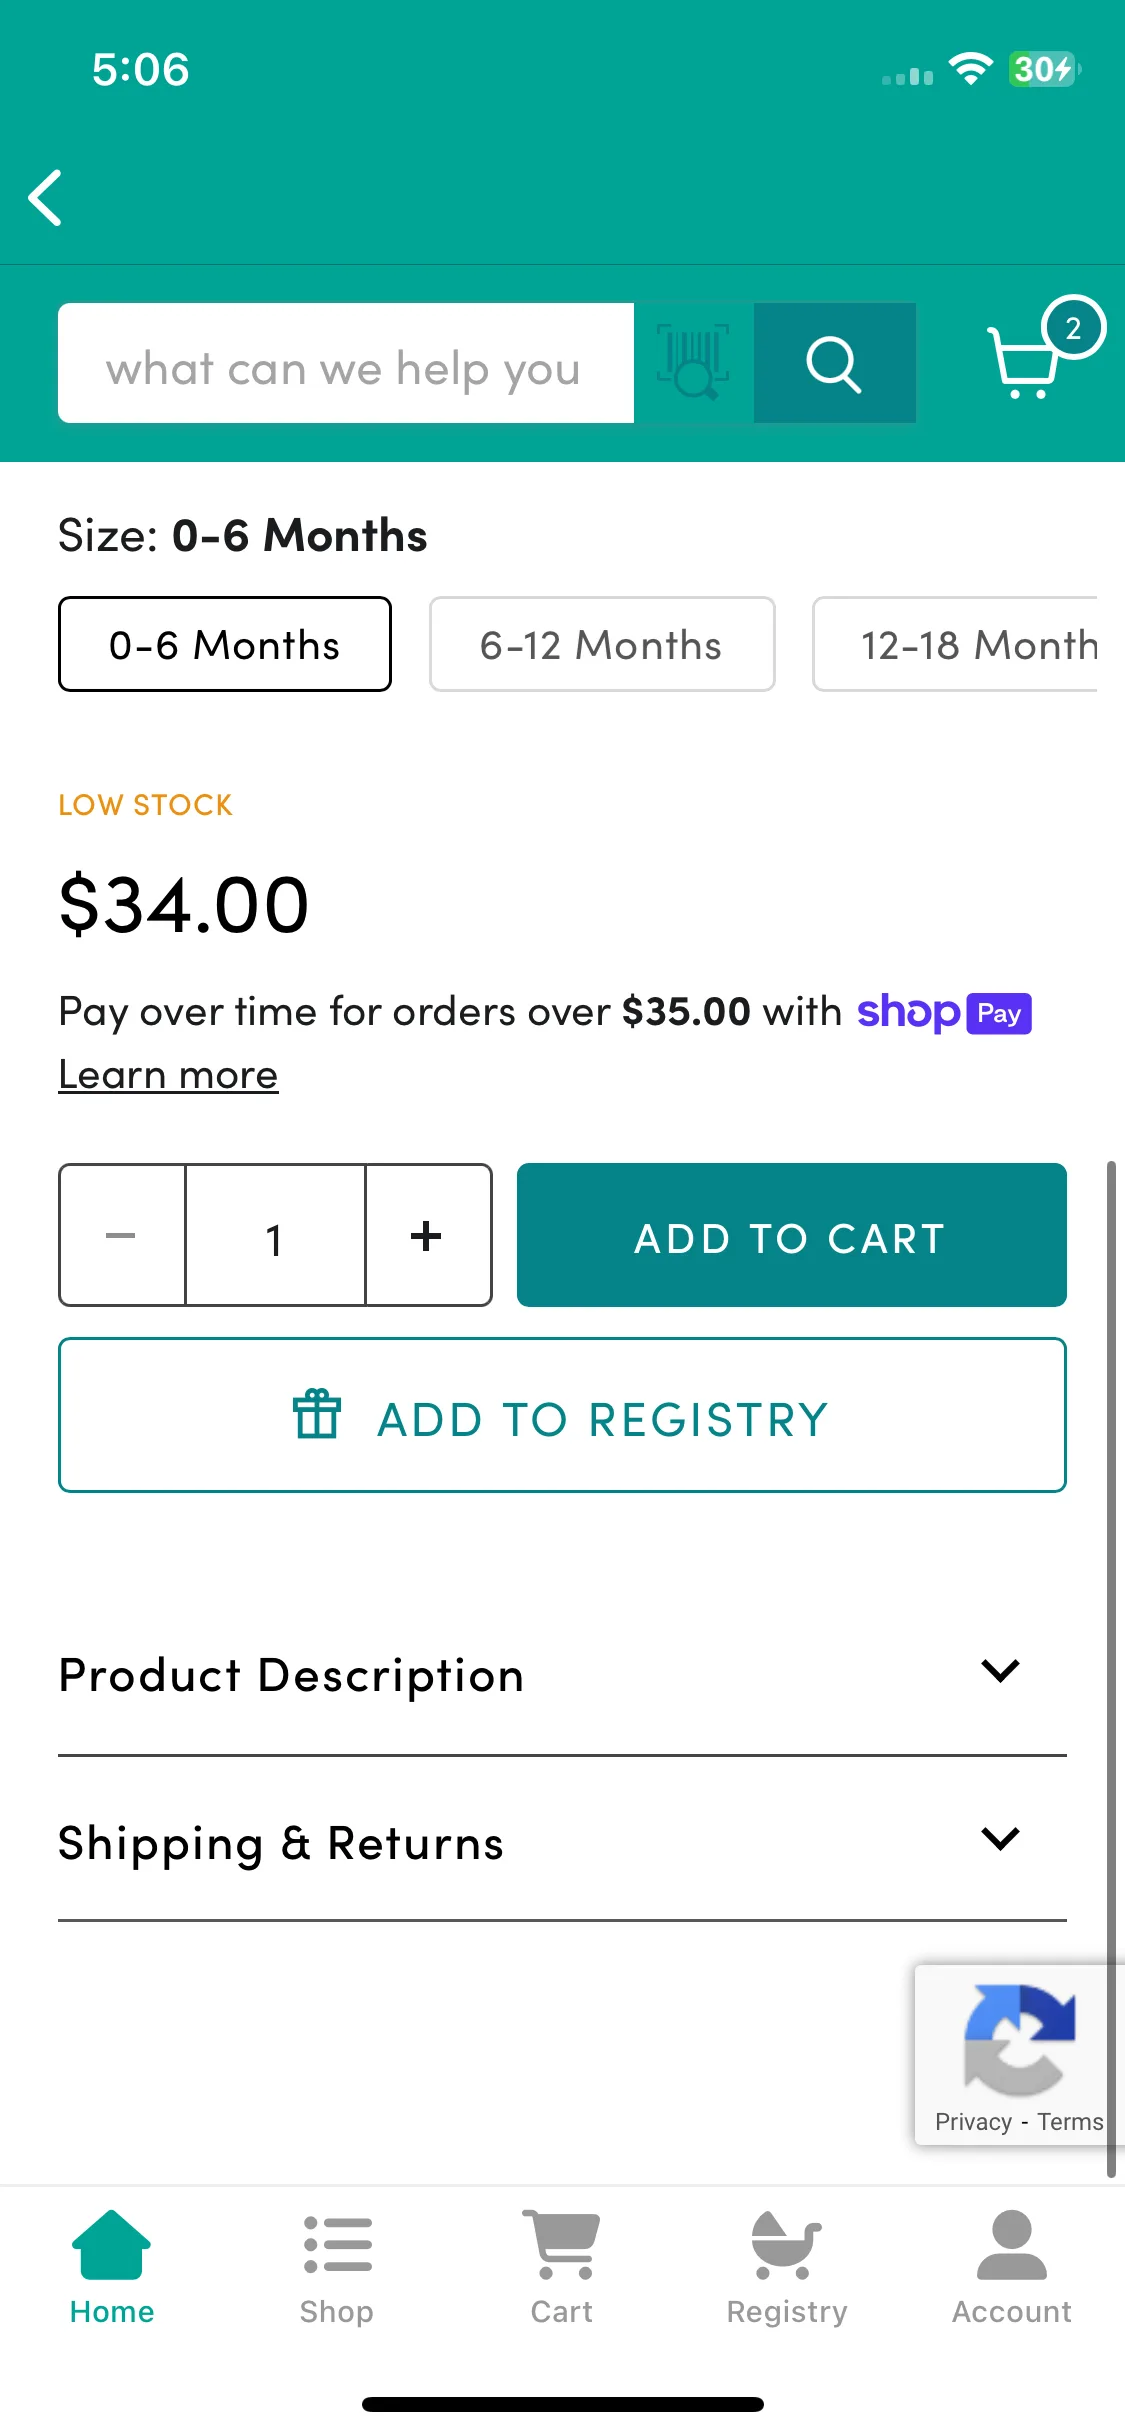This screenshot has height=2436, width=1125.
Task: Click the Add to Registry button
Action: click(562, 1415)
